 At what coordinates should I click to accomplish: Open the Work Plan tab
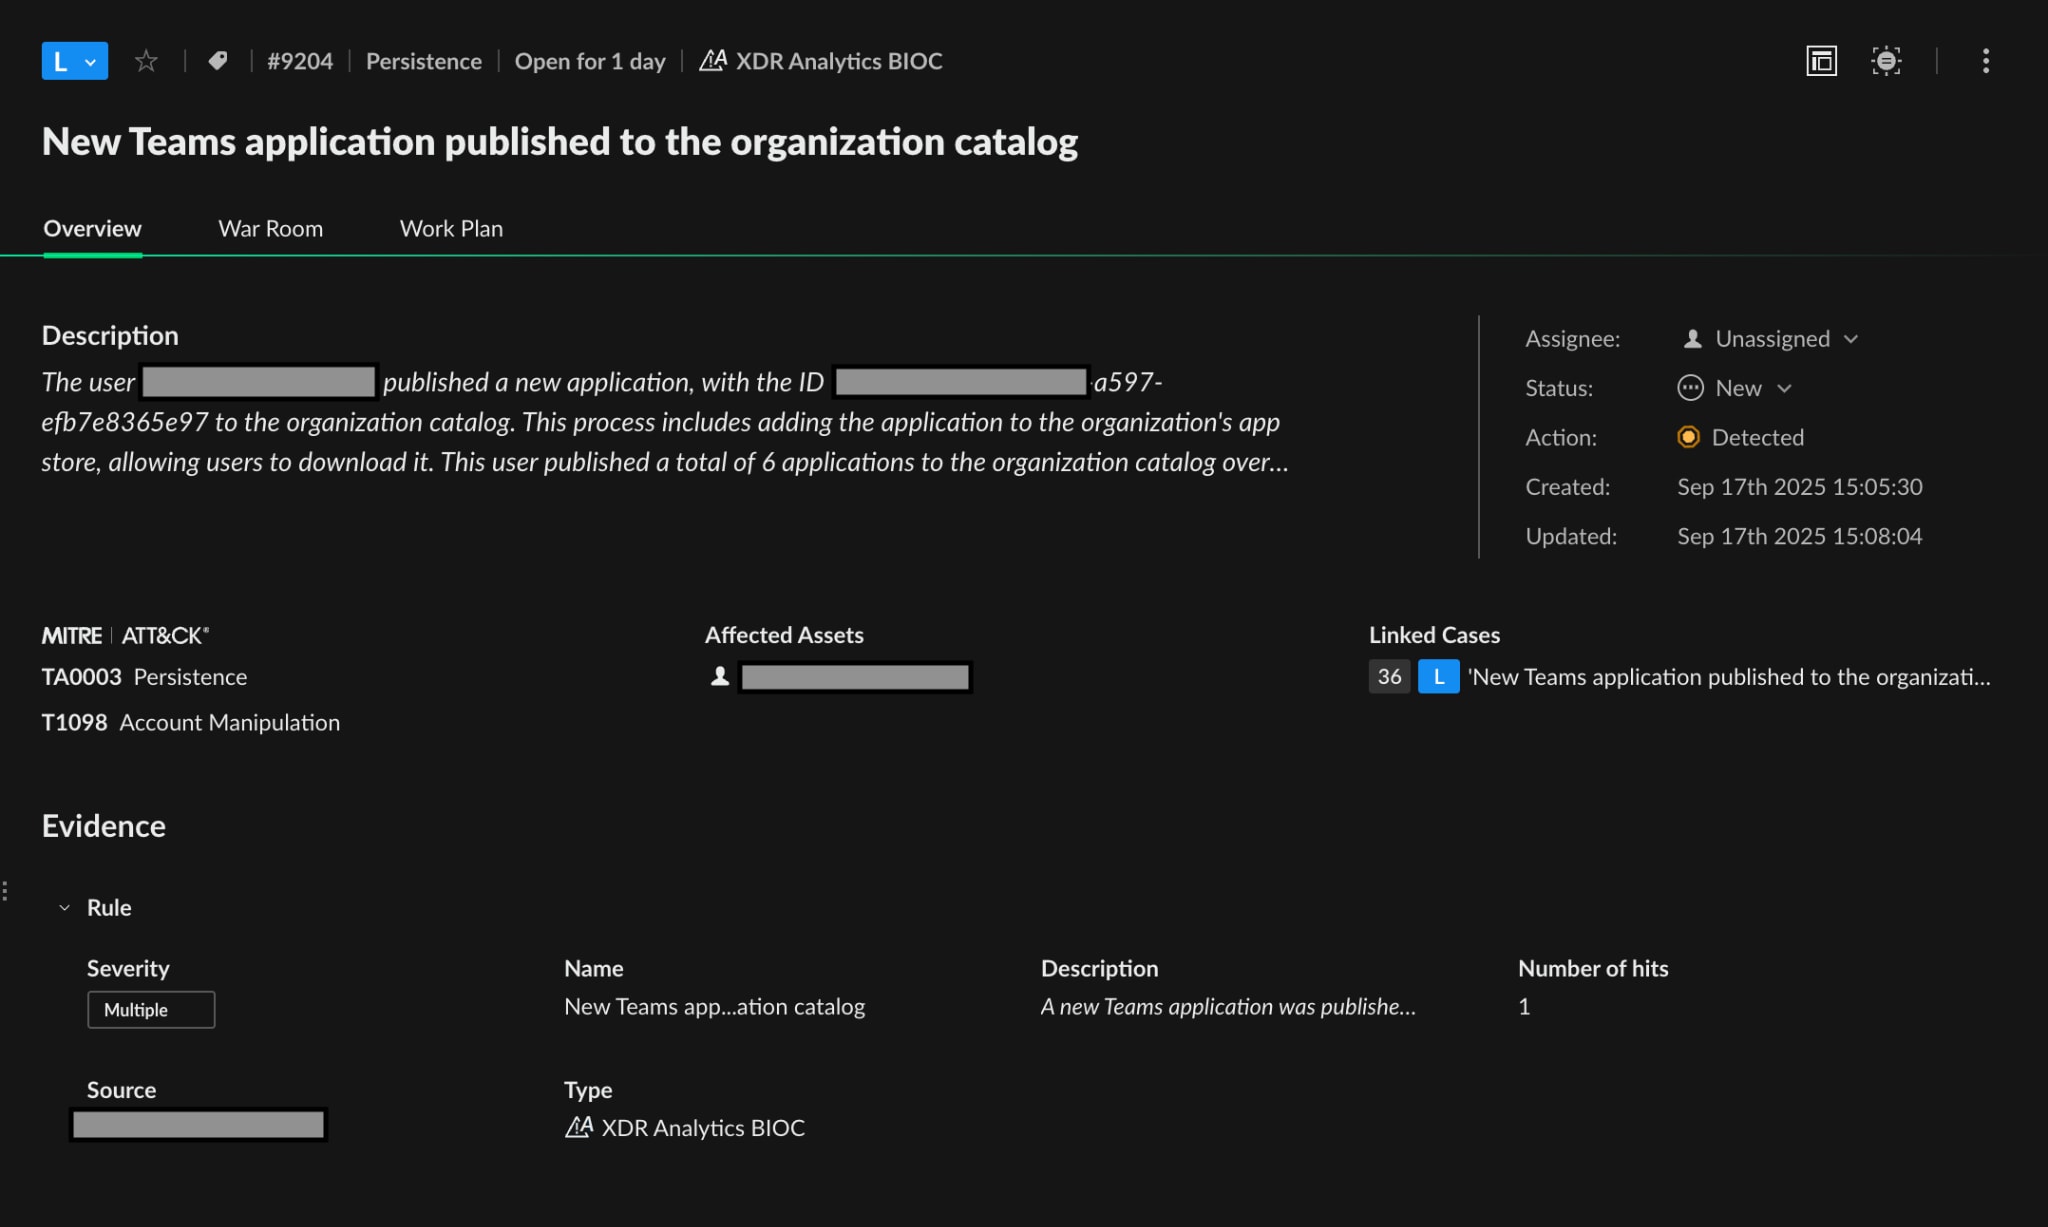(450, 228)
